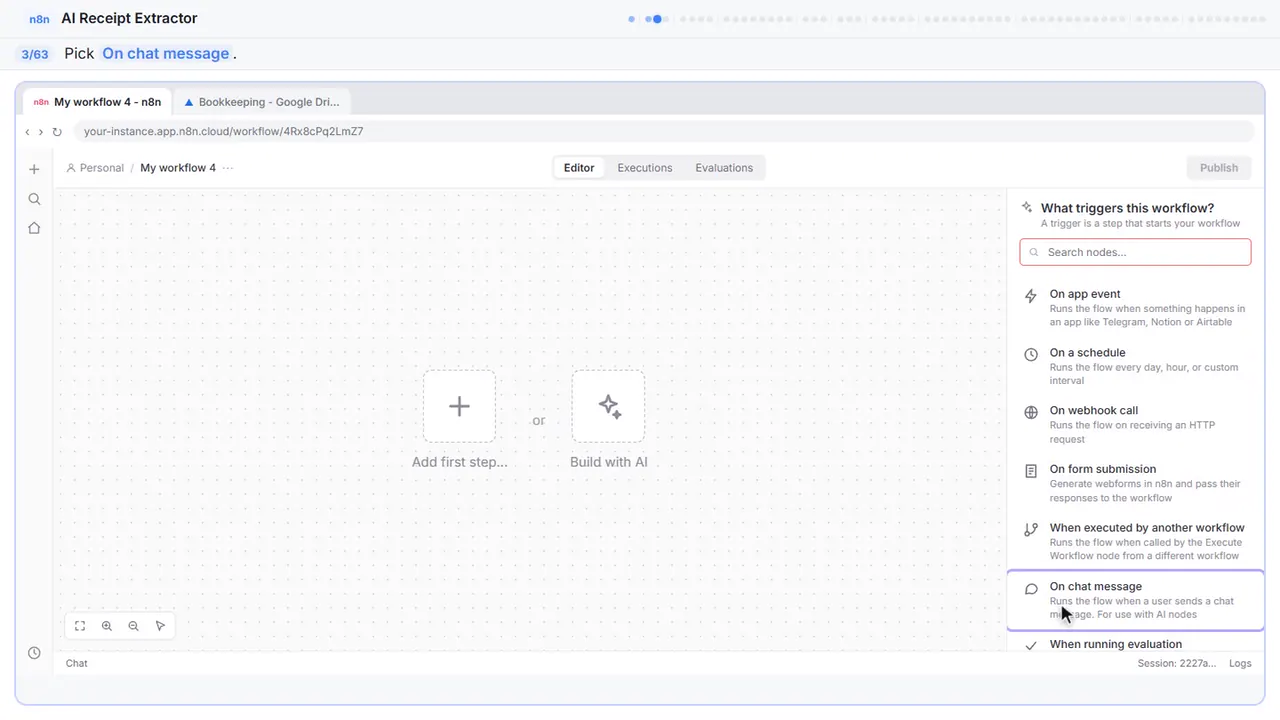This screenshot has height=720, width=1280.
Task: Click the Add first step plus box
Action: pyautogui.click(x=459, y=406)
